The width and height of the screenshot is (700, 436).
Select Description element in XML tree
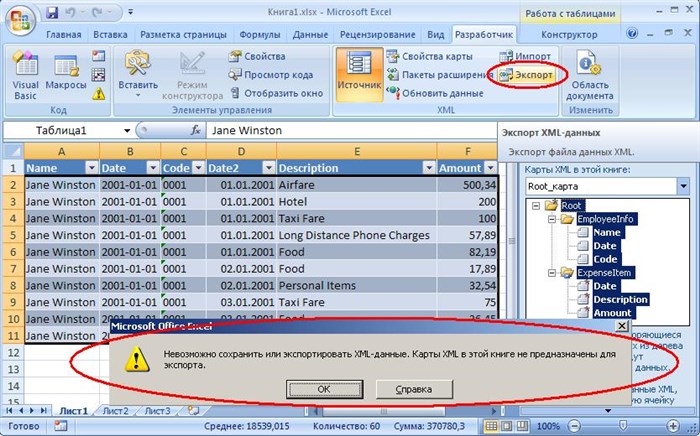click(620, 299)
